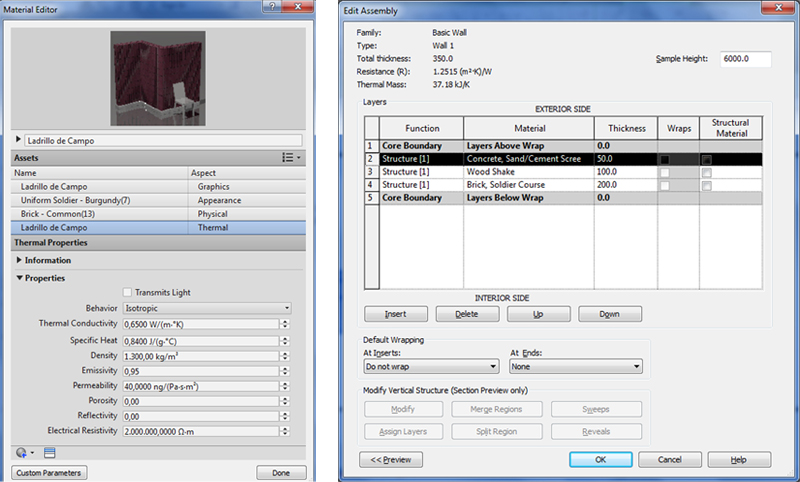
Task: Click the Density value field
Action: [x=201, y=356]
